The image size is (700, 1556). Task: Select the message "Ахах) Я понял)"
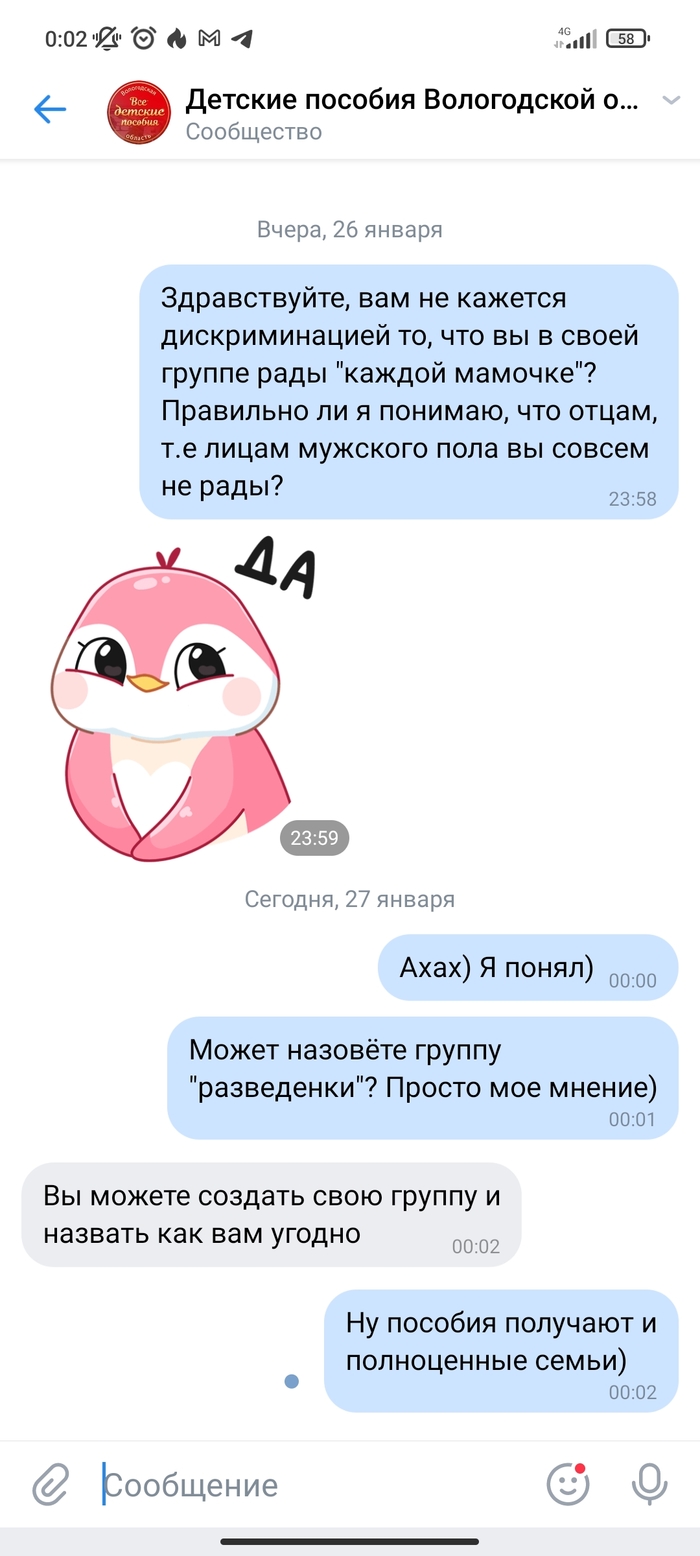[528, 967]
